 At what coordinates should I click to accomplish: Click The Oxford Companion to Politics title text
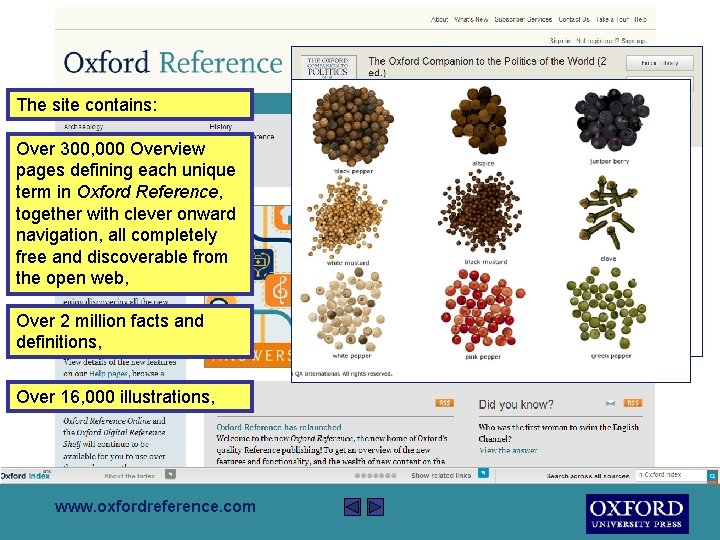click(x=487, y=67)
